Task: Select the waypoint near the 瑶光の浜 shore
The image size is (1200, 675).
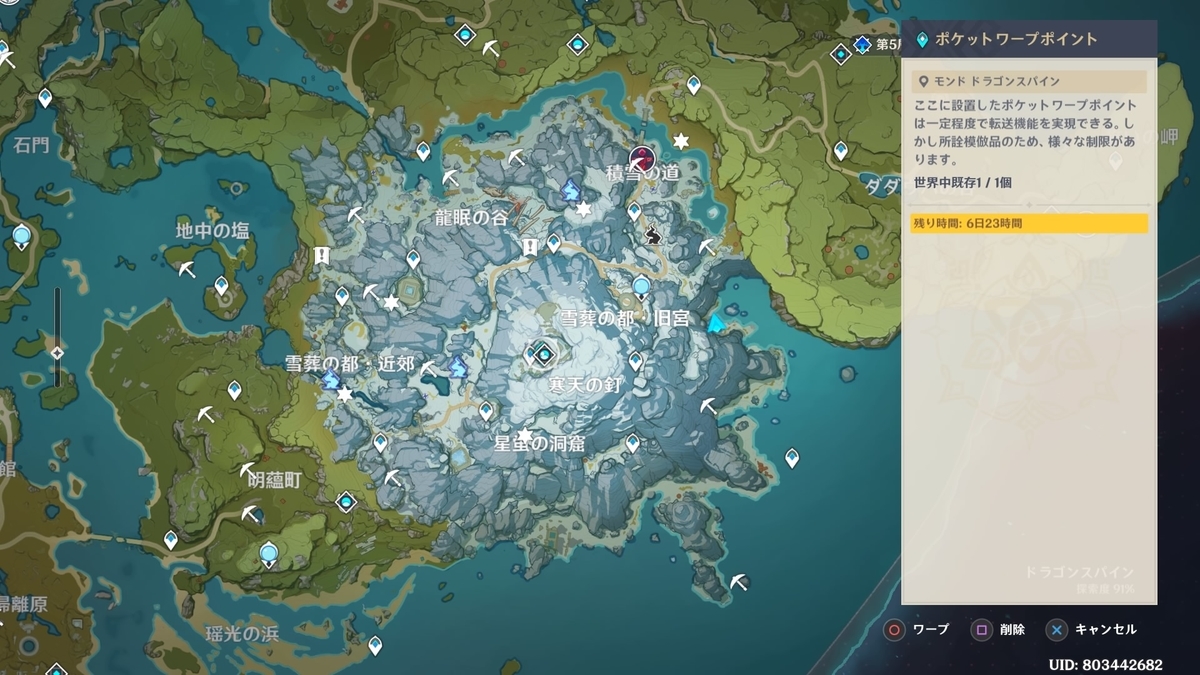Action: click(375, 646)
